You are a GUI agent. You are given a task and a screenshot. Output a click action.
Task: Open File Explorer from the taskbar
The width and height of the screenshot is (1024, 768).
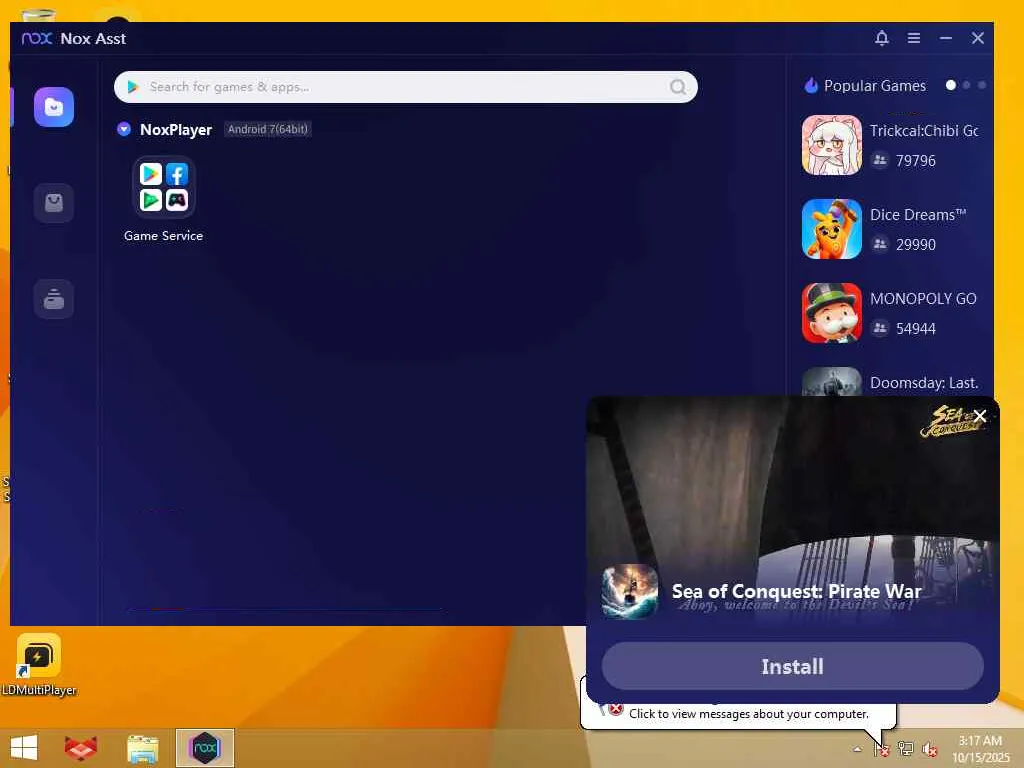click(142, 748)
